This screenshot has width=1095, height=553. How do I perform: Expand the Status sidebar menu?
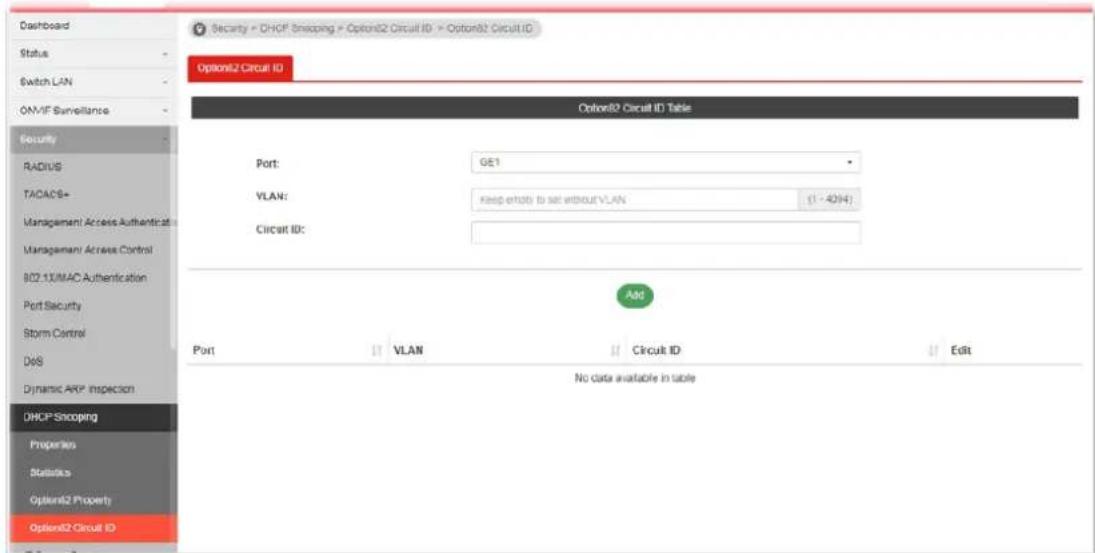click(x=94, y=54)
